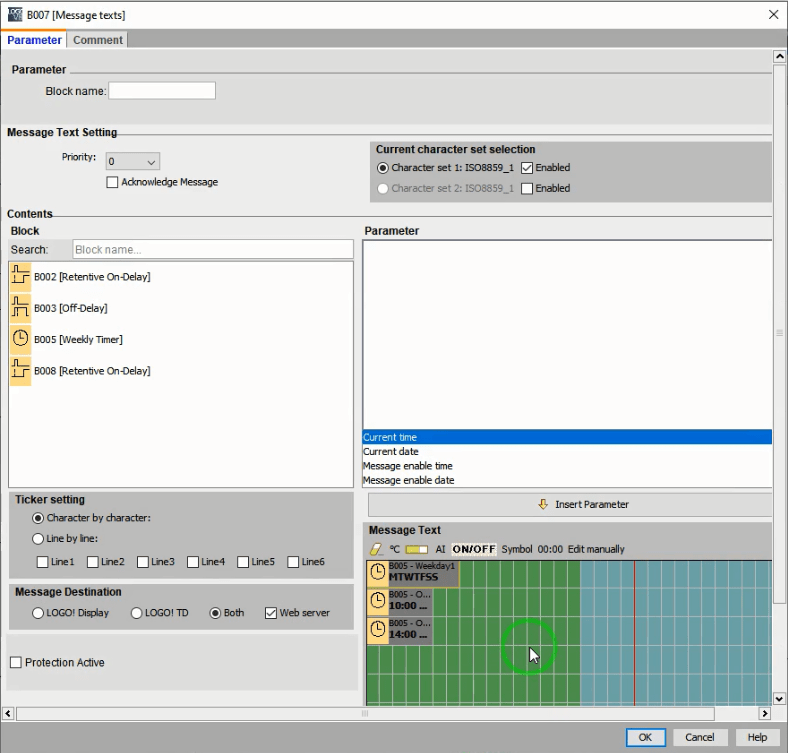
Task: Click the ON/OFF status text icon
Action: coord(473,549)
